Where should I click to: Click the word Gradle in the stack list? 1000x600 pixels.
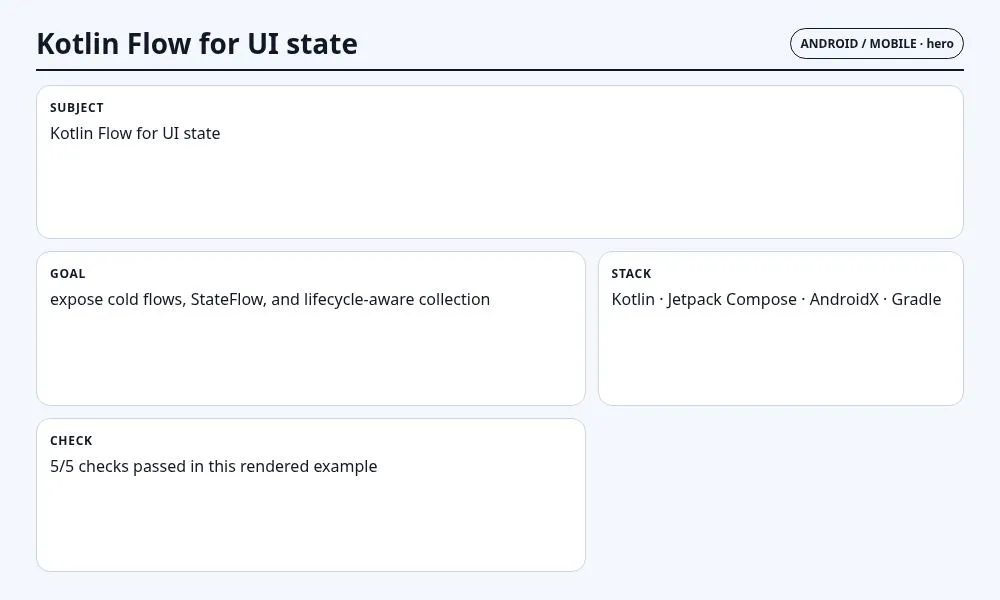[916, 300]
